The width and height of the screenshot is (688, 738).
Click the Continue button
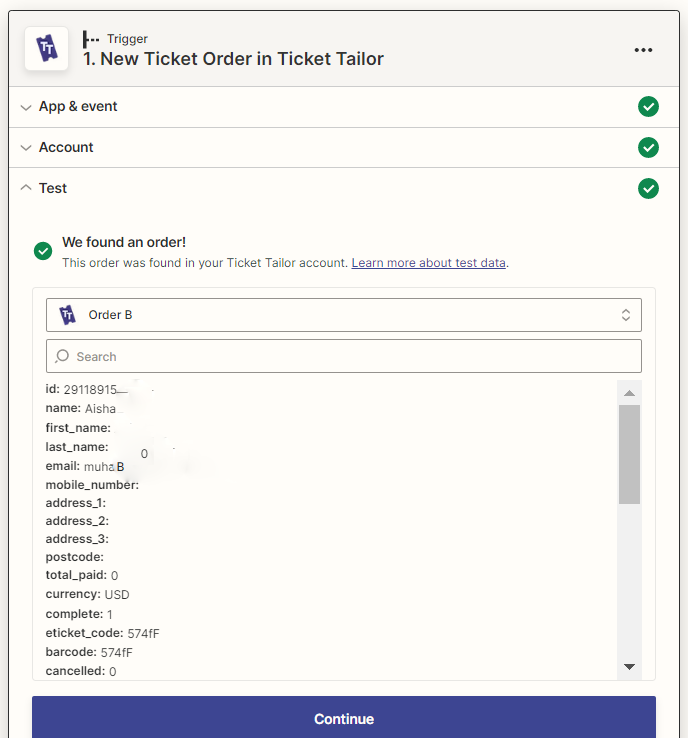point(344,719)
